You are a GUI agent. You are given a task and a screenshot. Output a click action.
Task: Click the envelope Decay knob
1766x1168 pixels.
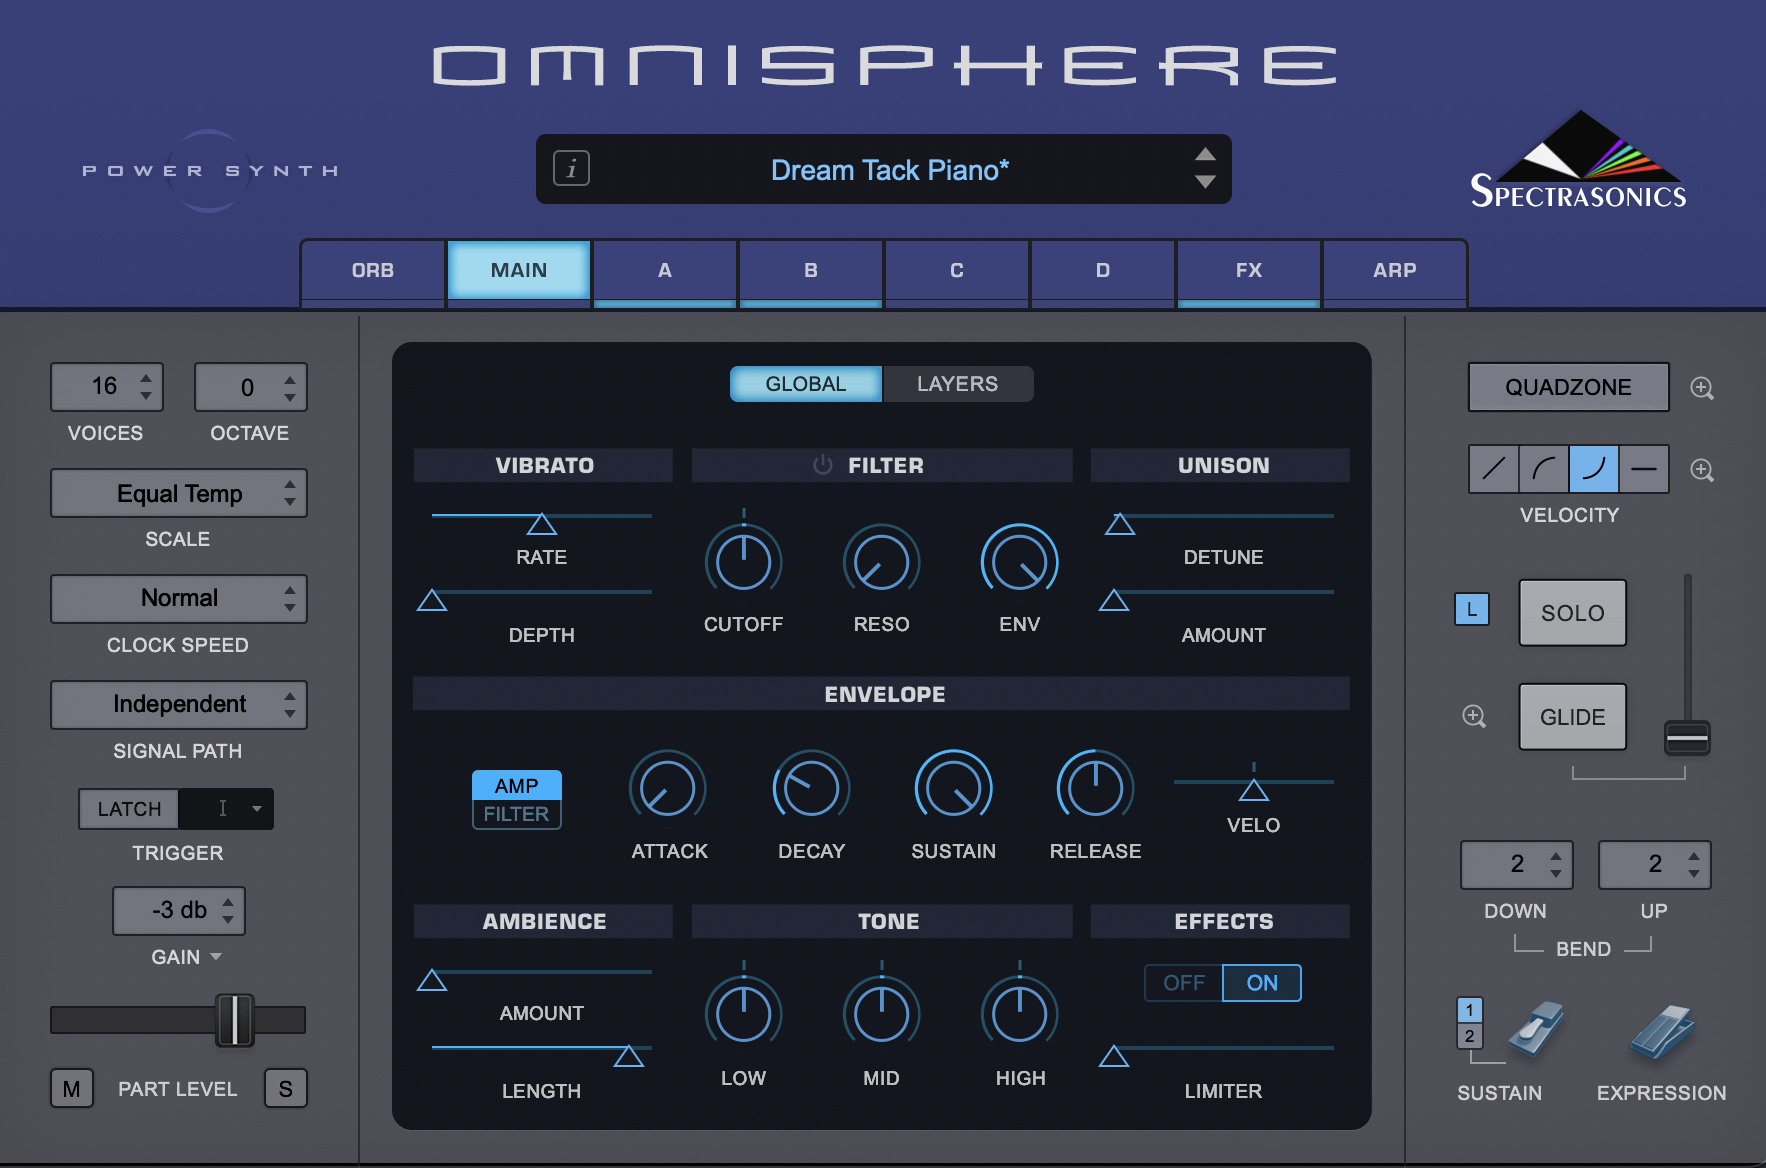(x=811, y=788)
